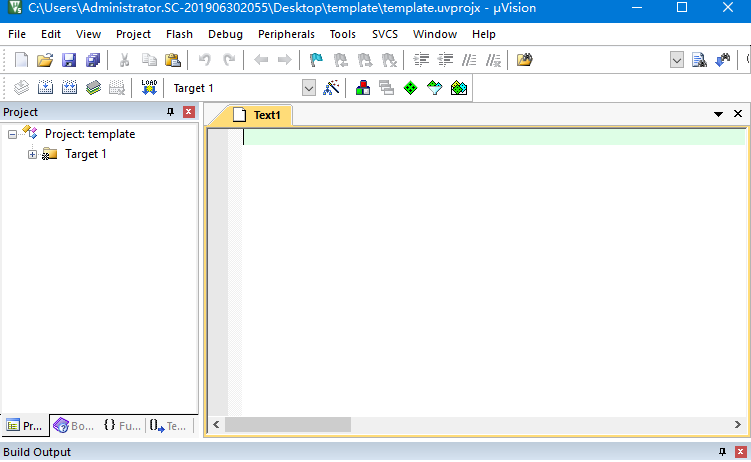Open Options for Target magic wand
Image resolution: width=751 pixels, height=462 pixels.
[331, 88]
